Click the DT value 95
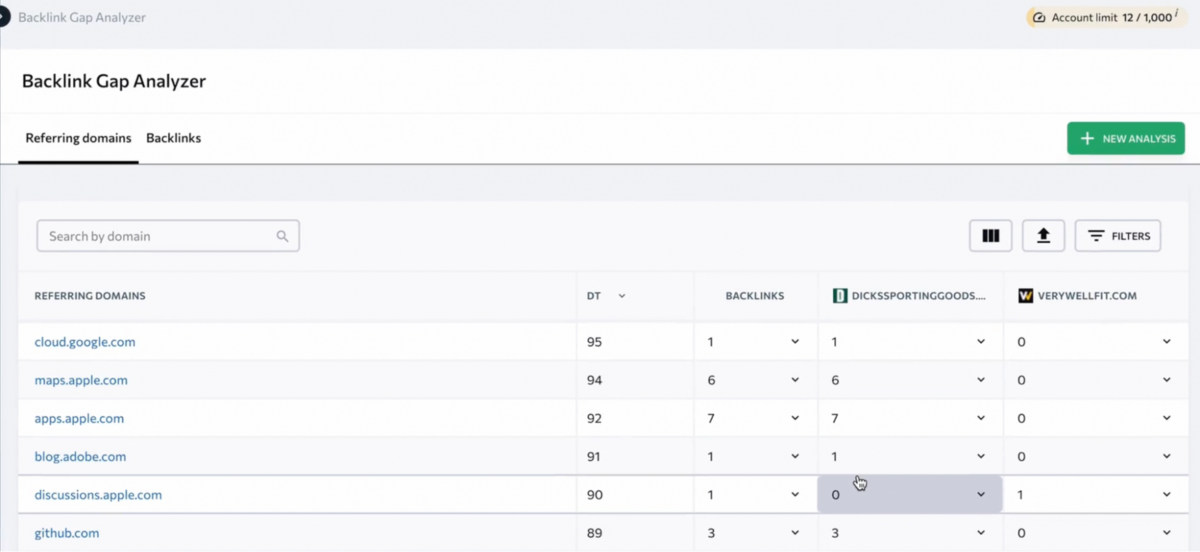The height and width of the screenshot is (552, 1200). pos(594,342)
